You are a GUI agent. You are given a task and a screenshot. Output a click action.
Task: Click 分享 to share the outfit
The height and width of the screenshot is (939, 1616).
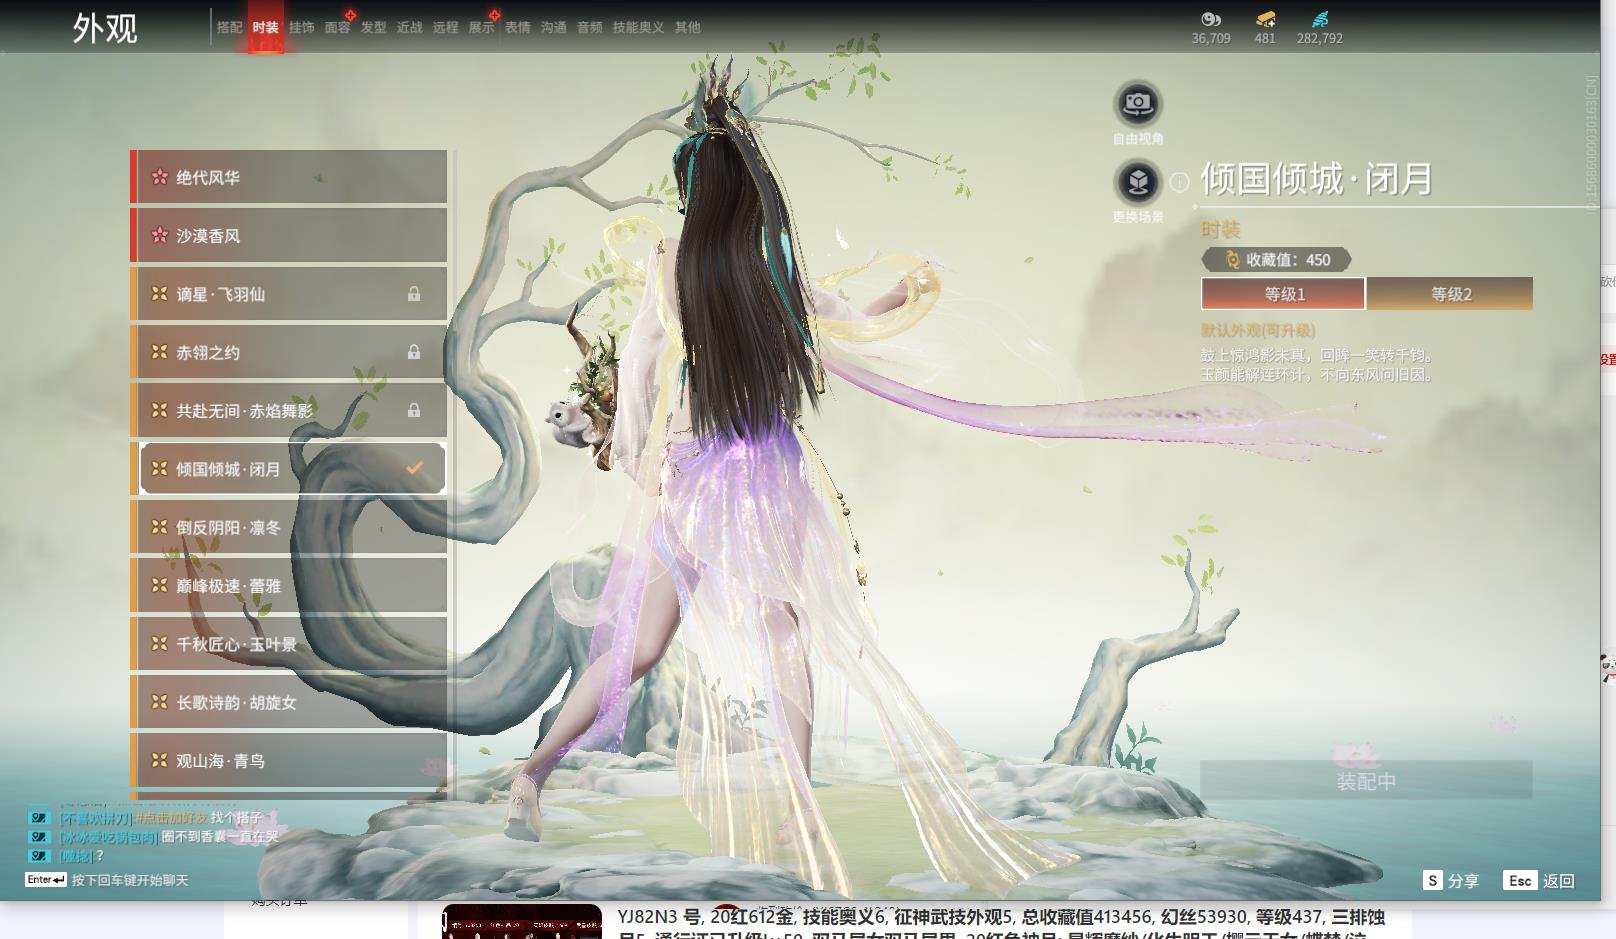[x=1463, y=880]
